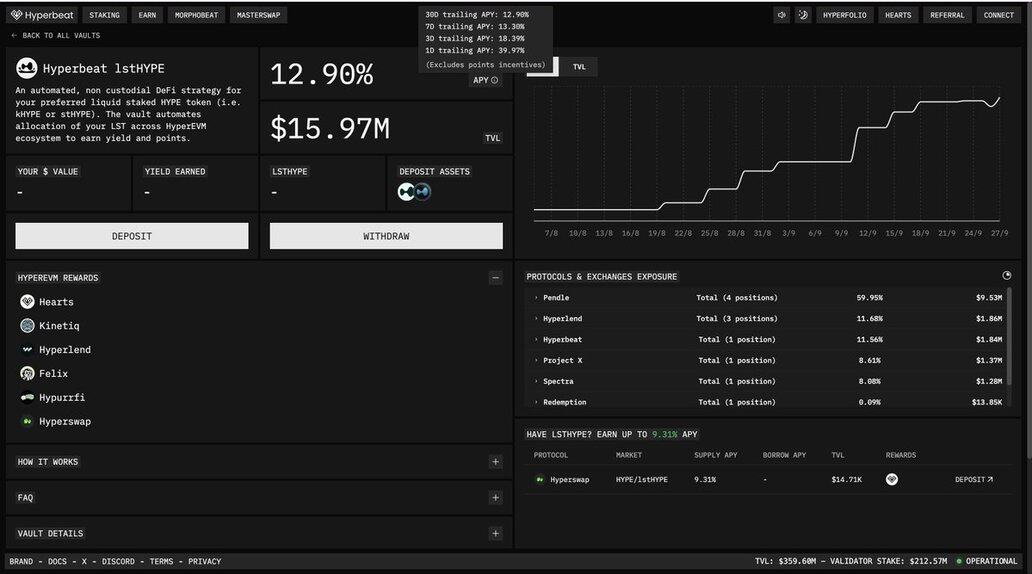Viewport: 1032px width, 574px height.
Task: Collapse the HyperEVM Rewards section
Action: coord(496,278)
